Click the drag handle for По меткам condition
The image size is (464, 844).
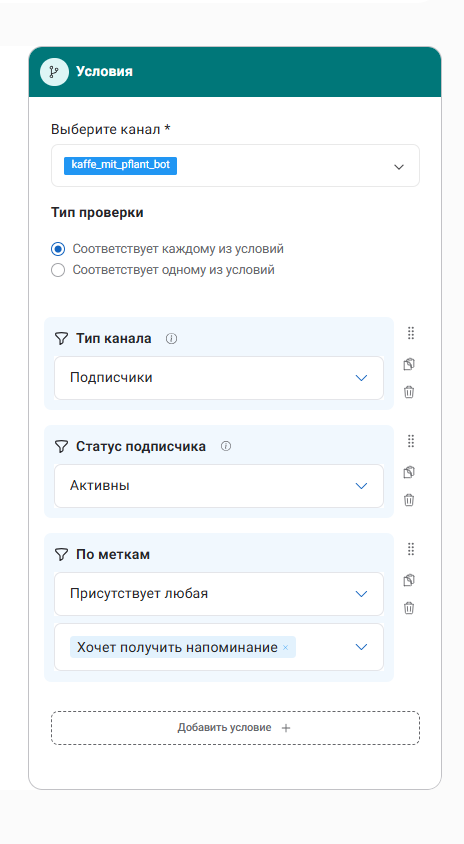point(411,549)
